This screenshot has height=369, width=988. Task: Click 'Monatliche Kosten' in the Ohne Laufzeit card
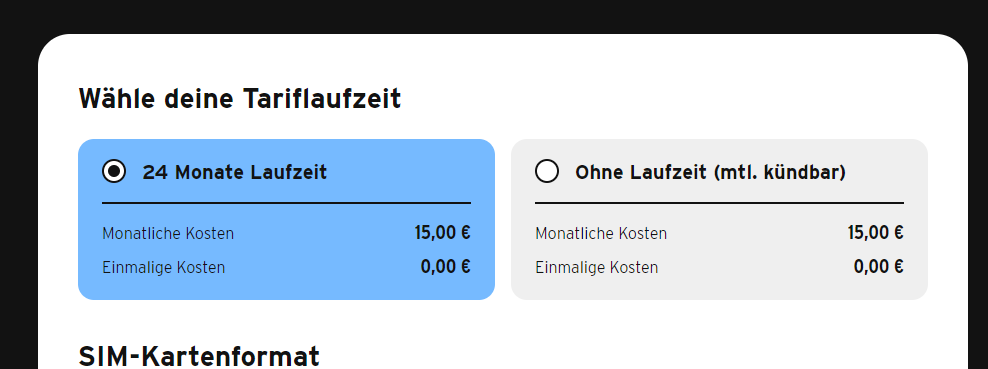[600, 234]
